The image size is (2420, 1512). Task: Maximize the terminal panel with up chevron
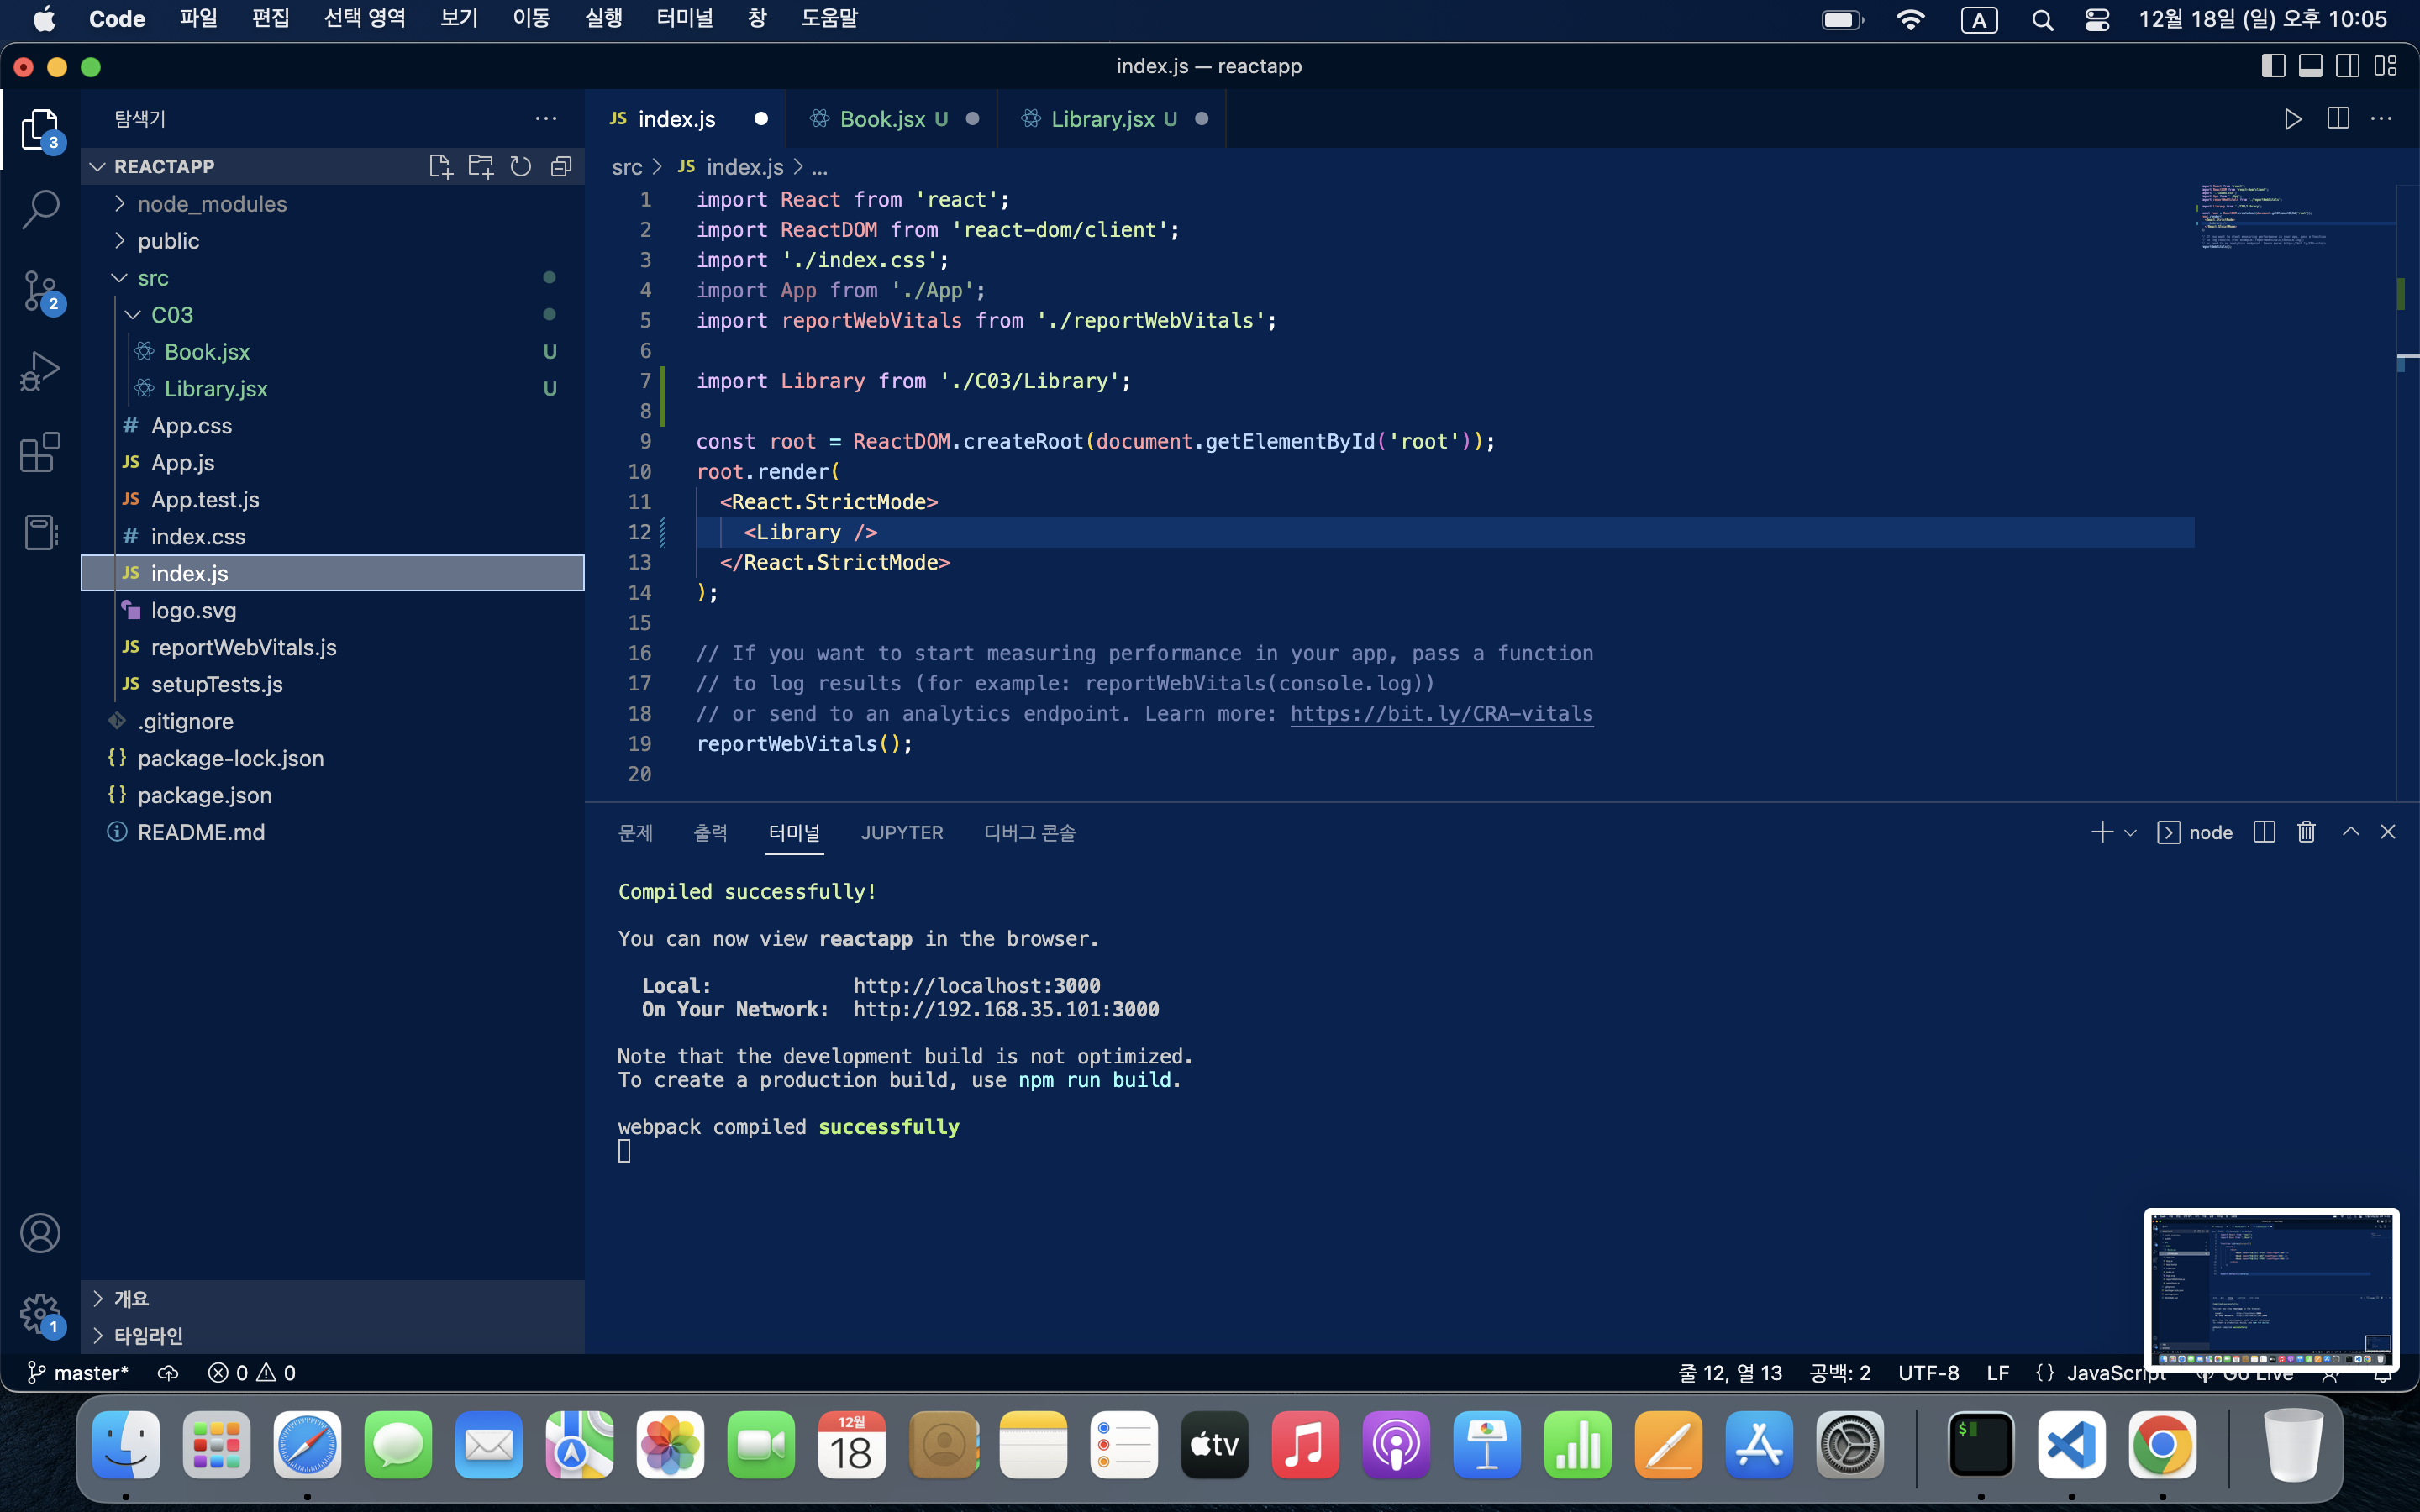click(x=2351, y=832)
